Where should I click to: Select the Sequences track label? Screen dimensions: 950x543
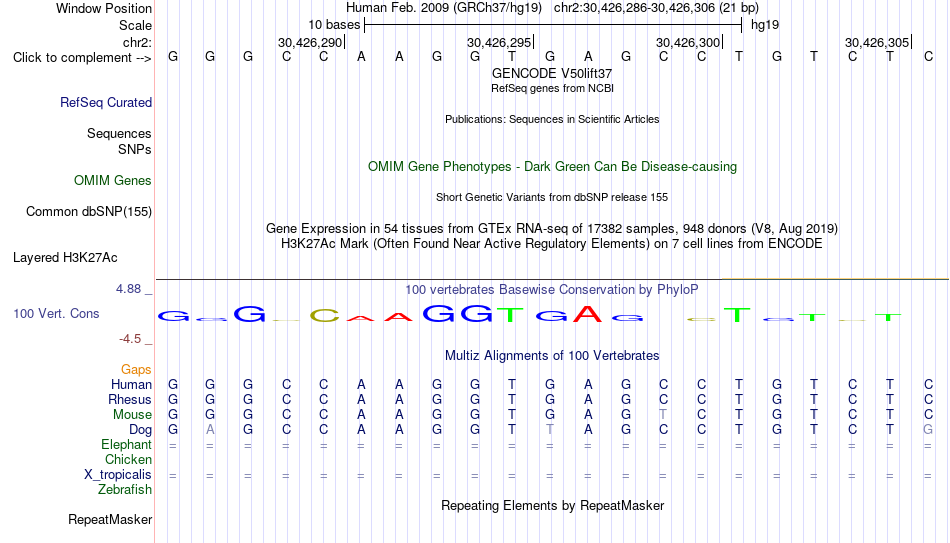[x=119, y=133]
